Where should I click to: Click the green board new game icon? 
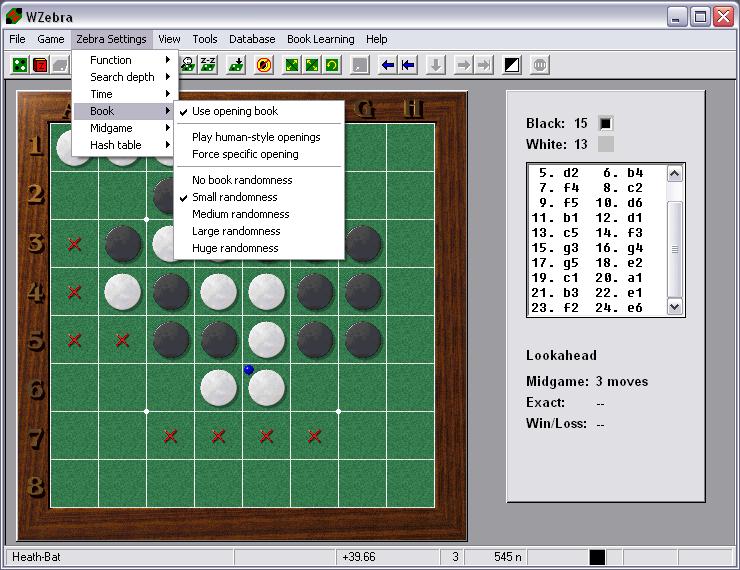pos(20,65)
